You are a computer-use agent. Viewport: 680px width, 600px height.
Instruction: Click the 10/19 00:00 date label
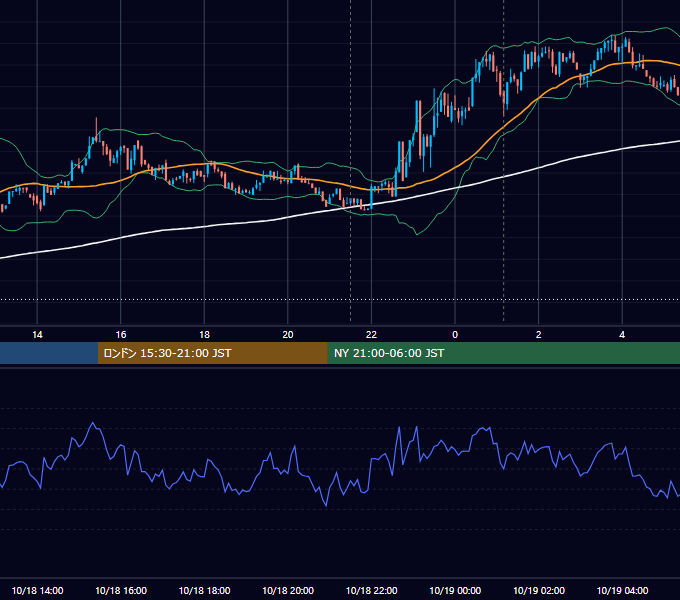[x=455, y=590]
